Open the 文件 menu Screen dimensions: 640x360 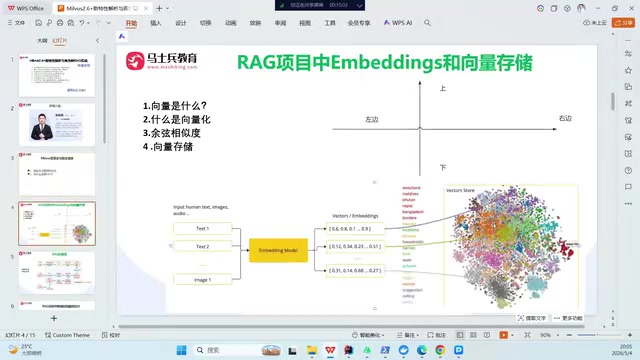pos(16,23)
